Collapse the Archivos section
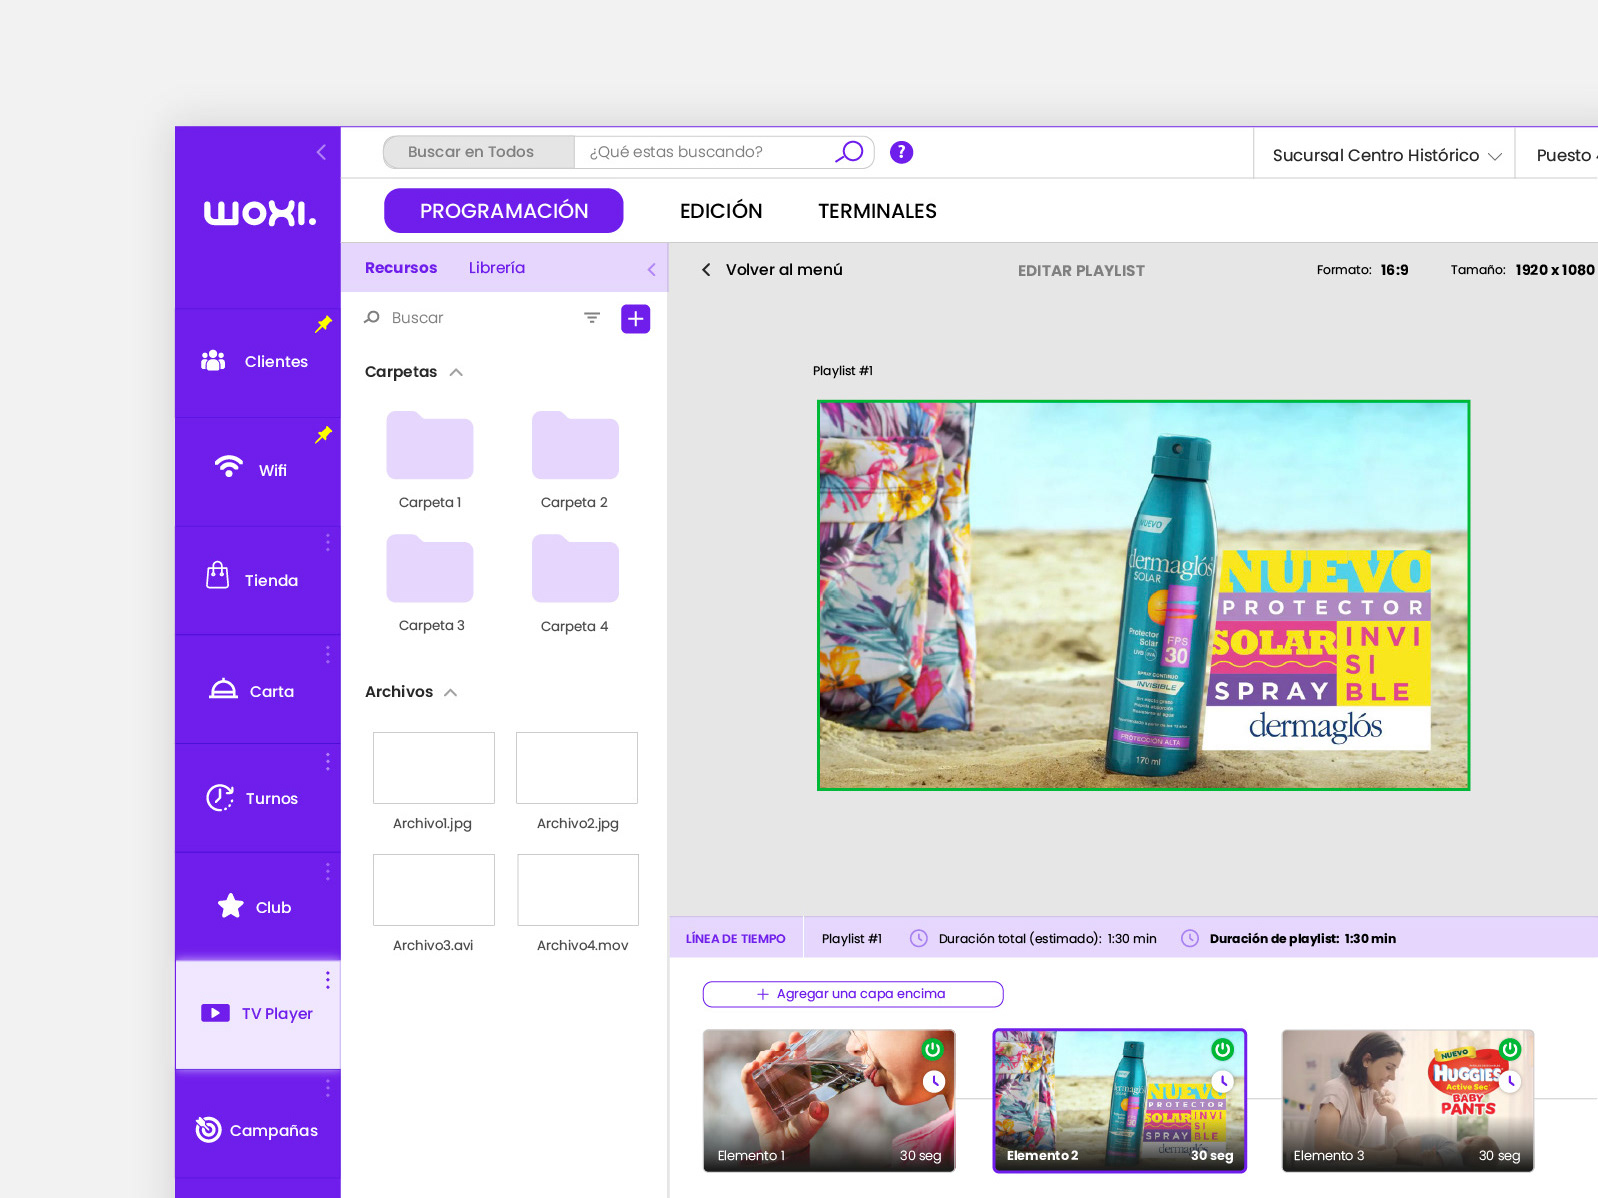Image resolution: width=1598 pixels, height=1198 pixels. point(451,692)
